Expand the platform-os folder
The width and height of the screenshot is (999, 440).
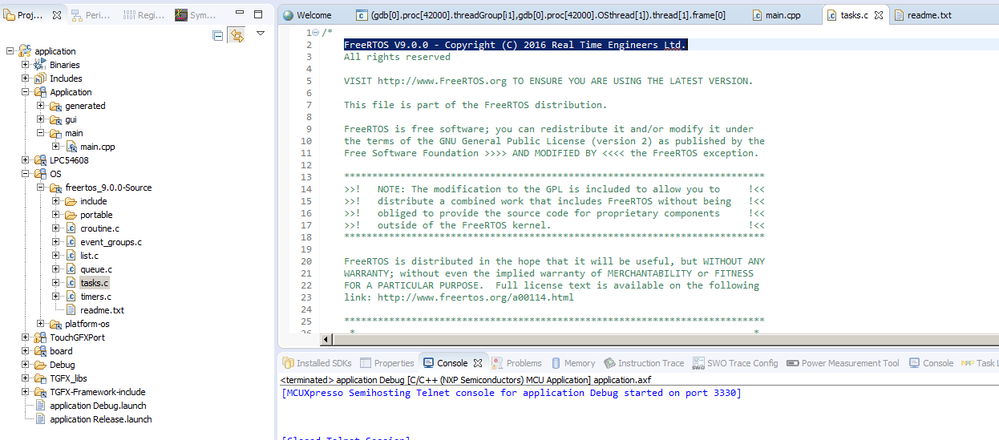click(x=40, y=323)
